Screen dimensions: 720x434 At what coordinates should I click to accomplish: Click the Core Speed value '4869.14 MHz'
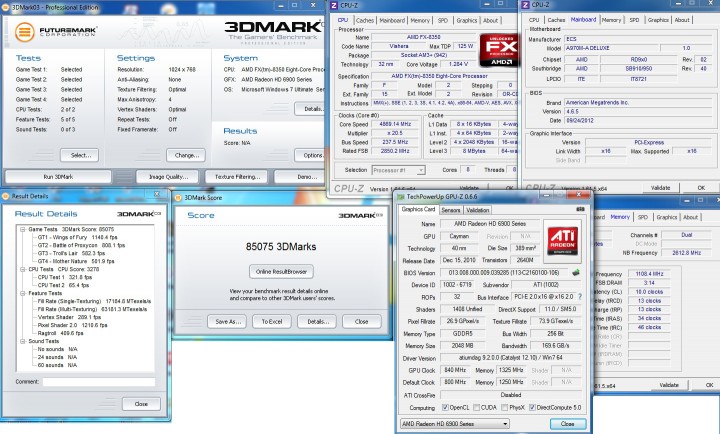[x=393, y=124]
